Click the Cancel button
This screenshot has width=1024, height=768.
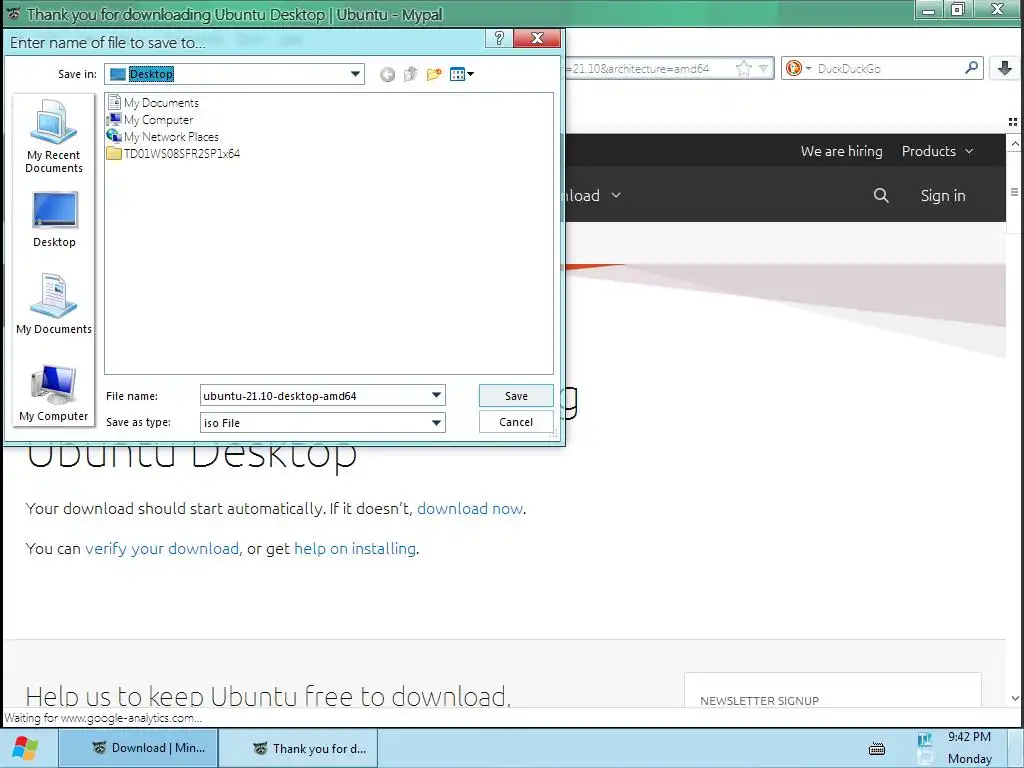pos(516,422)
